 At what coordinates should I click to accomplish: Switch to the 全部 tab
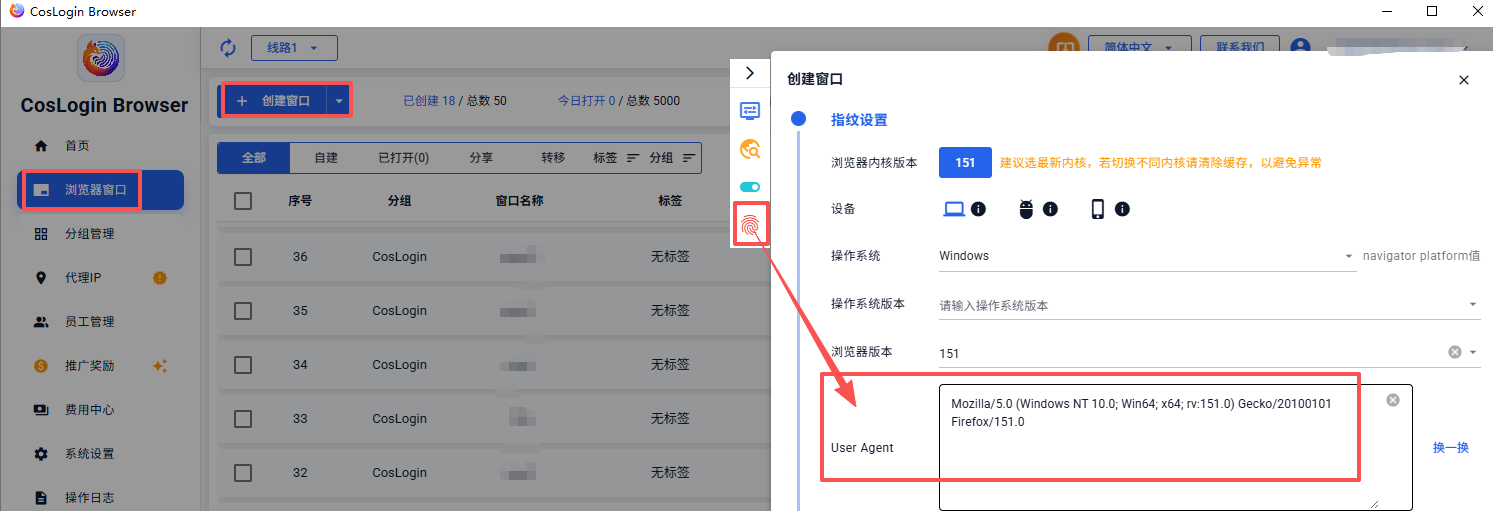254,158
